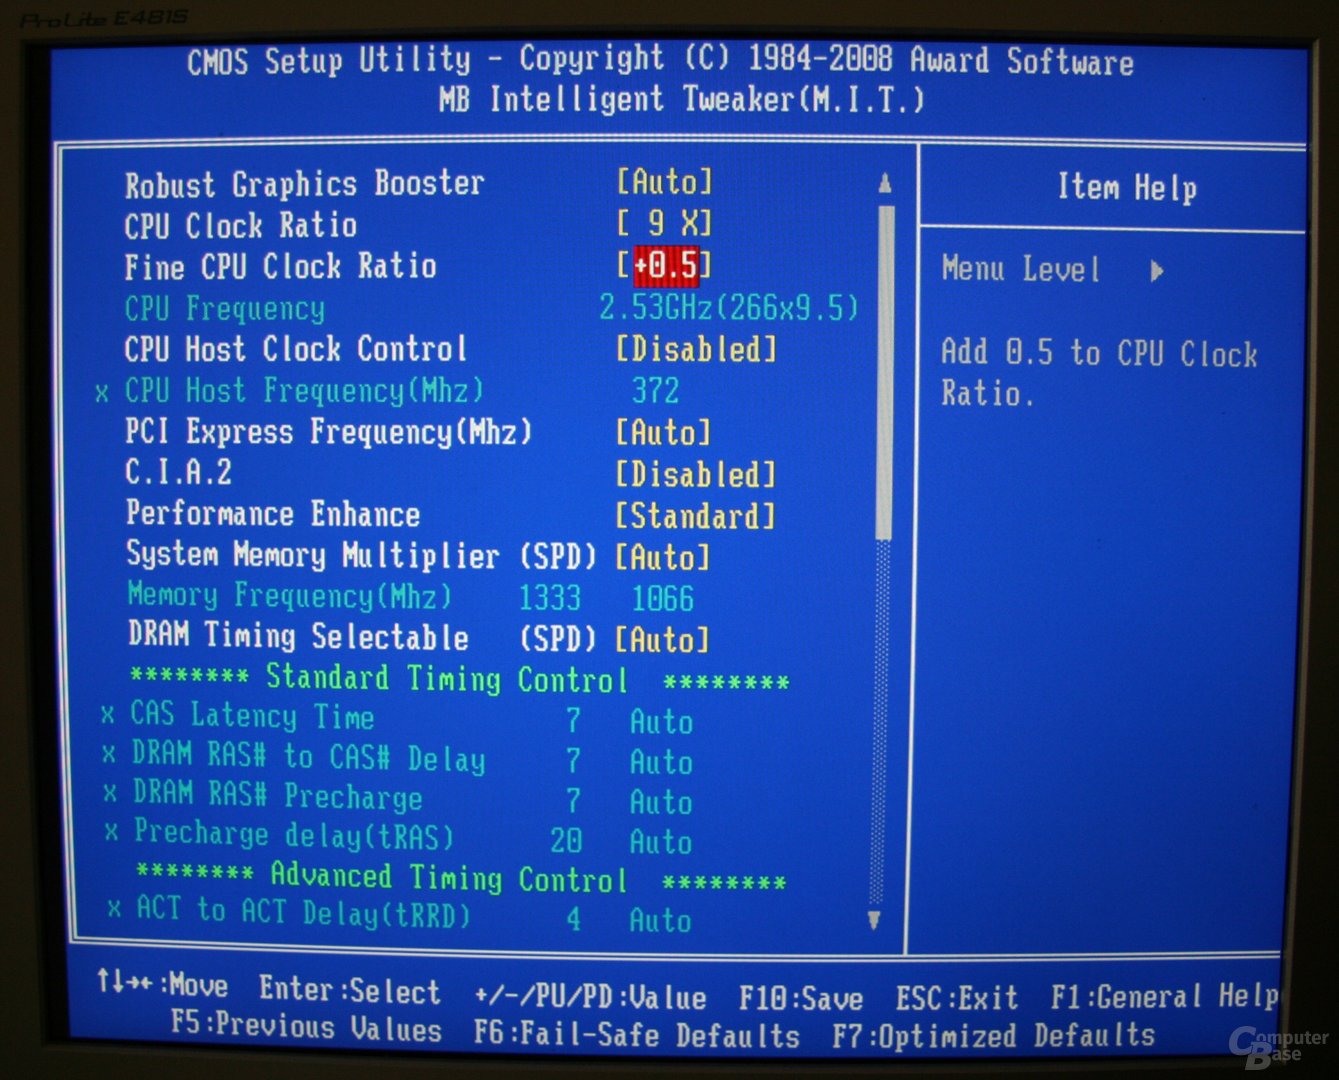Select the DRAM Timing Selectable label
The height and width of the screenshot is (1080, 1339).
pyautogui.click(x=298, y=636)
